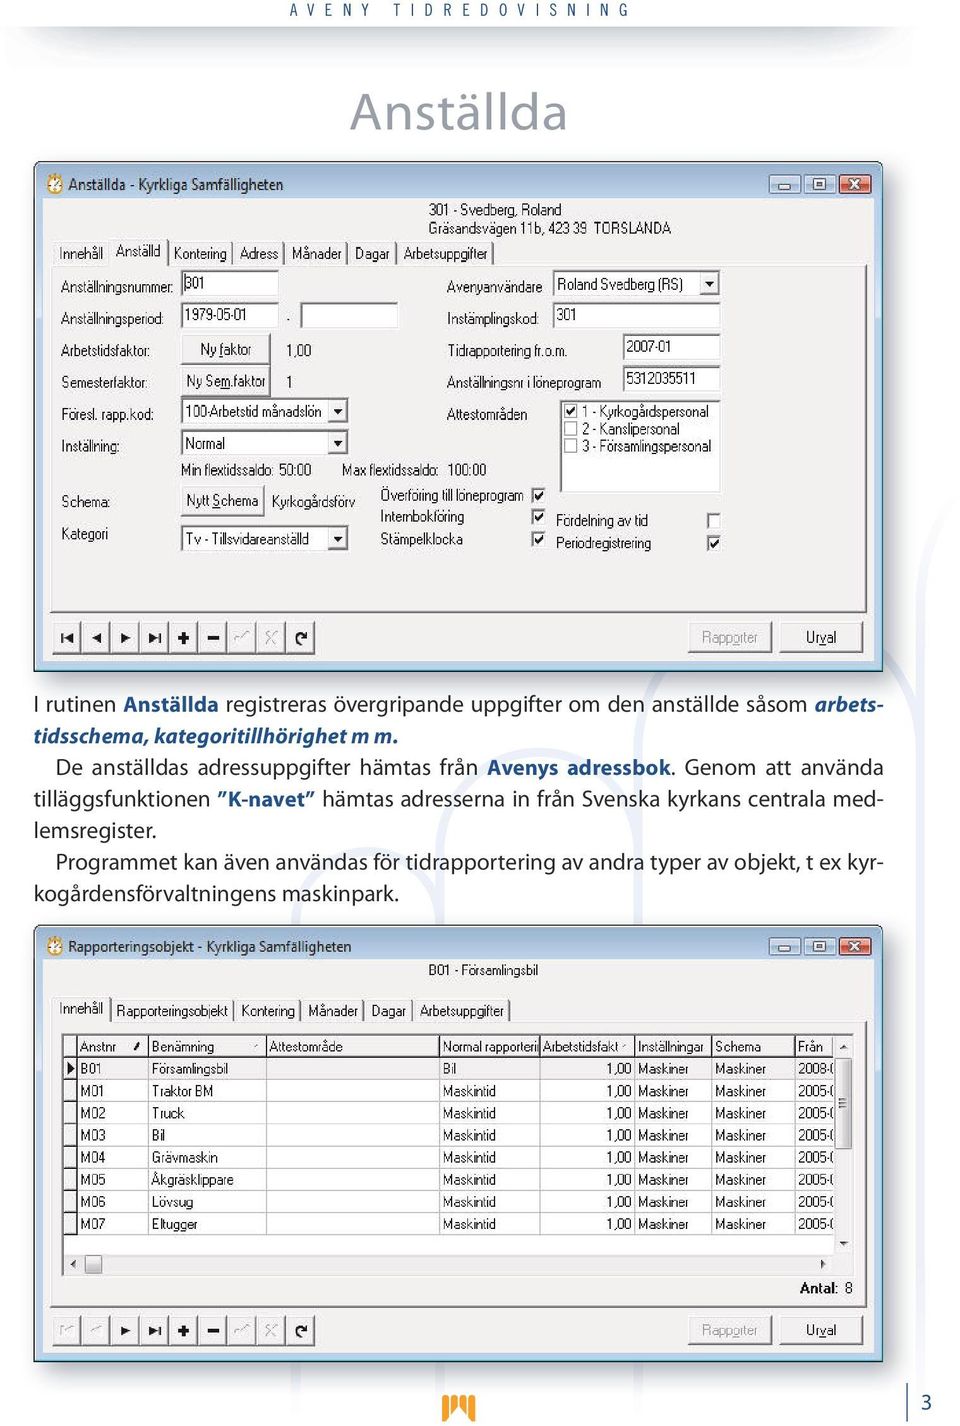Select the Grävmaskin table cell
Image resolution: width=960 pixels, height=1426 pixels.
tap(207, 1158)
